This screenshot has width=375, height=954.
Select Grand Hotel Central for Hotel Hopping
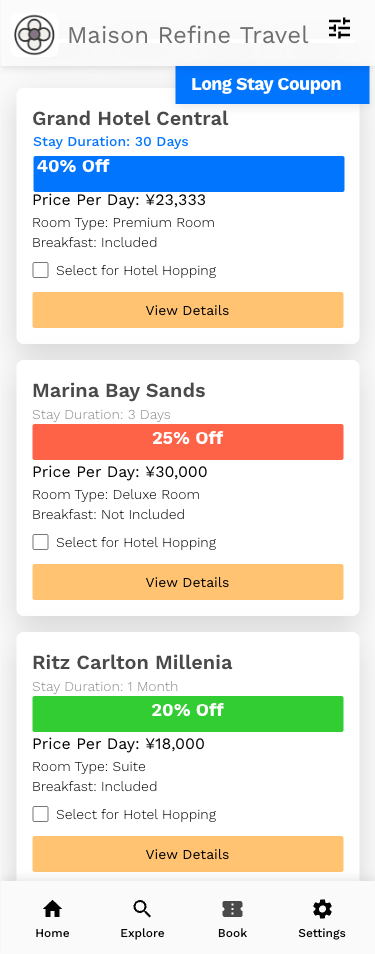coord(41,270)
